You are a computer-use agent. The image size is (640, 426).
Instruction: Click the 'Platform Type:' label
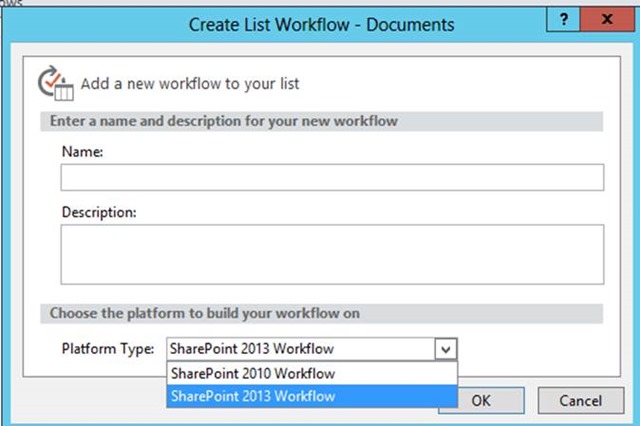click(x=108, y=349)
